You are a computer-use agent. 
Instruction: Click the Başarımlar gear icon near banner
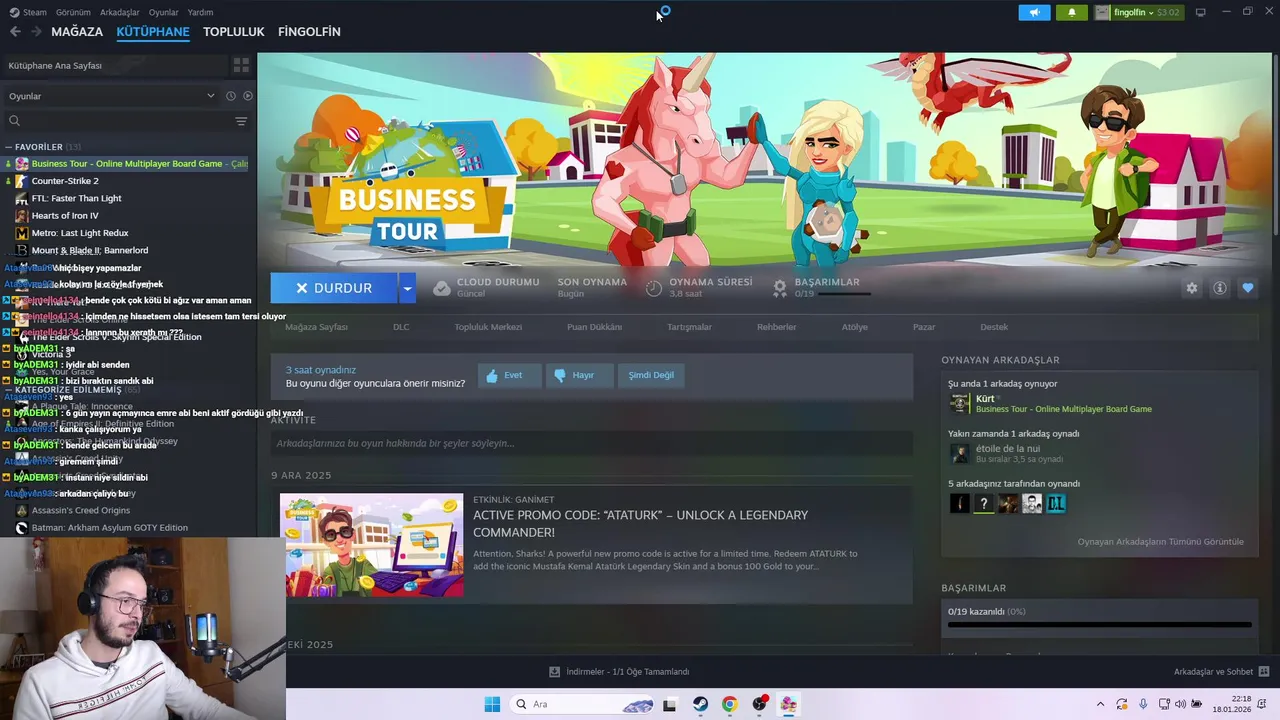pos(780,288)
